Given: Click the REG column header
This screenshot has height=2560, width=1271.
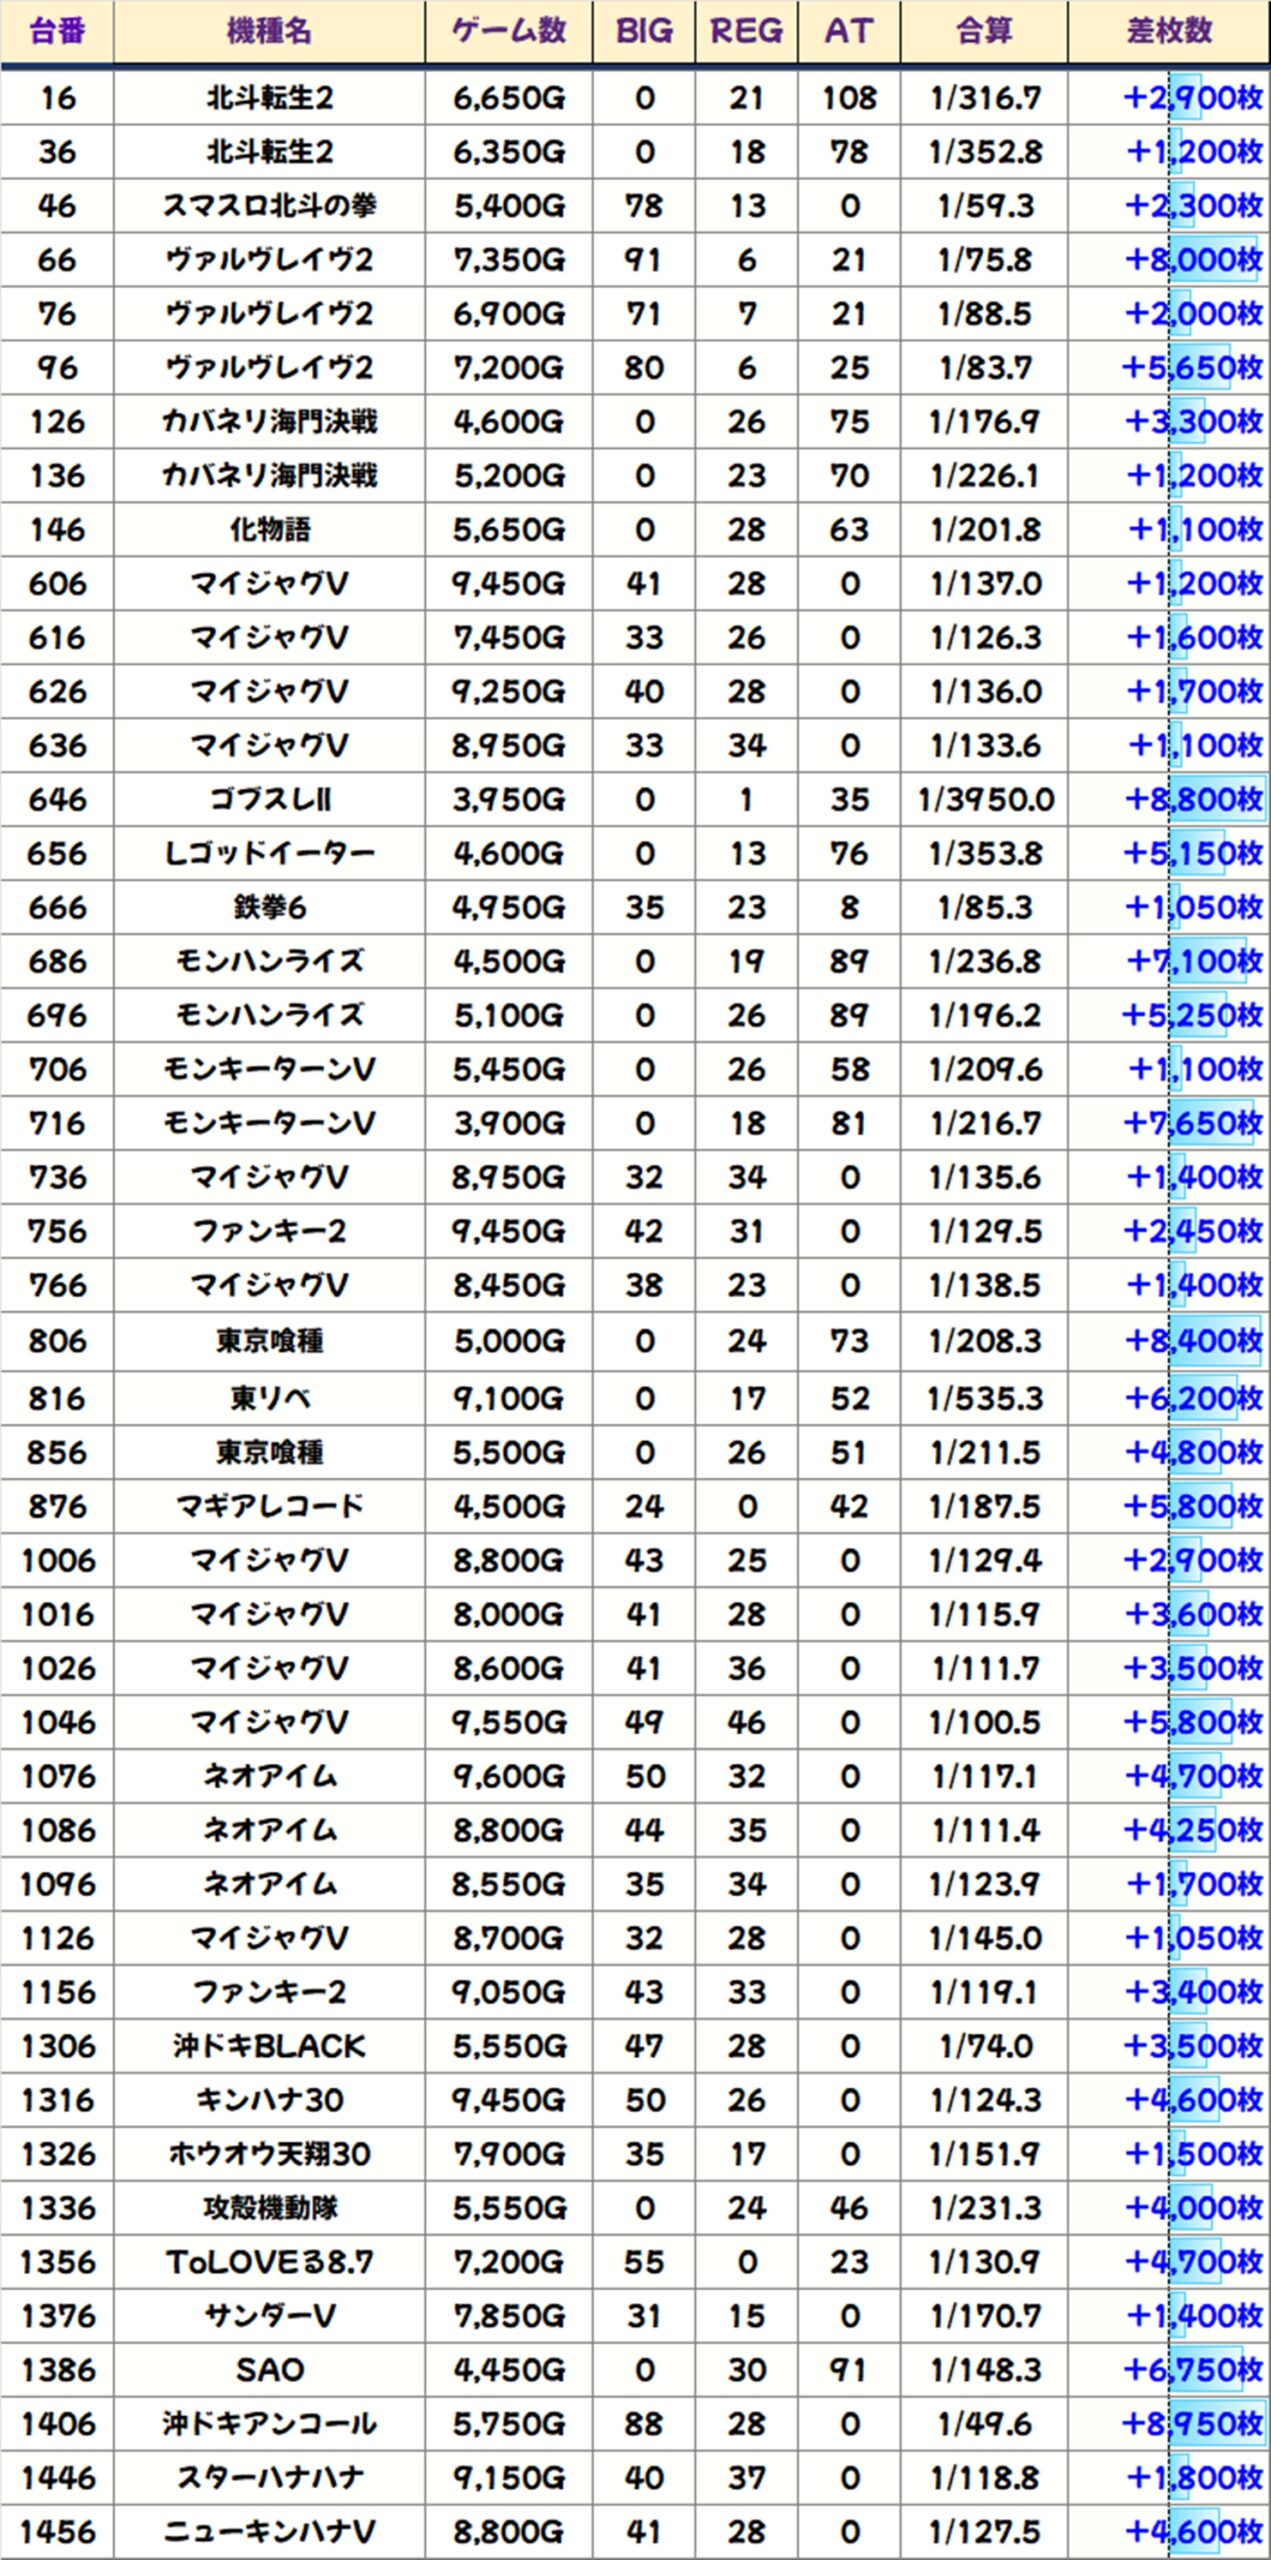Looking at the screenshot, I should 746,32.
